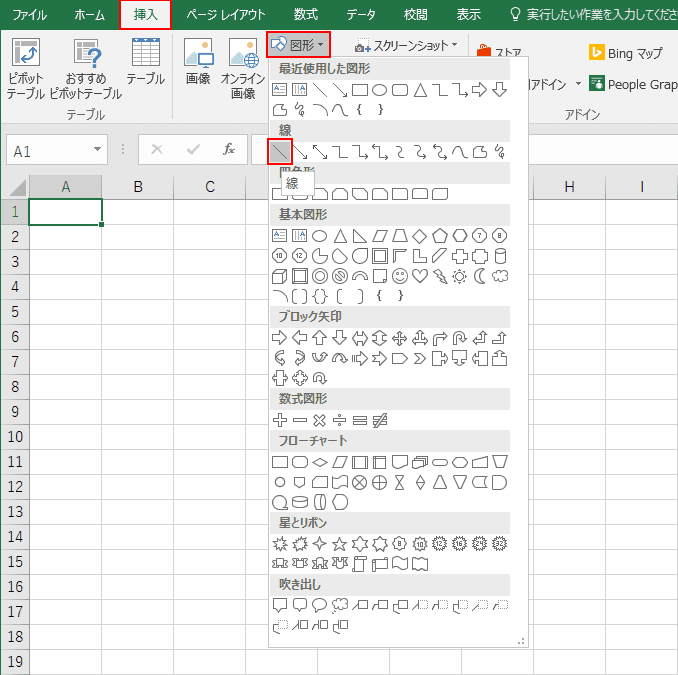The width and height of the screenshot is (678, 675).
Task: Choose the Bing マップ add-in
Action: [626, 53]
